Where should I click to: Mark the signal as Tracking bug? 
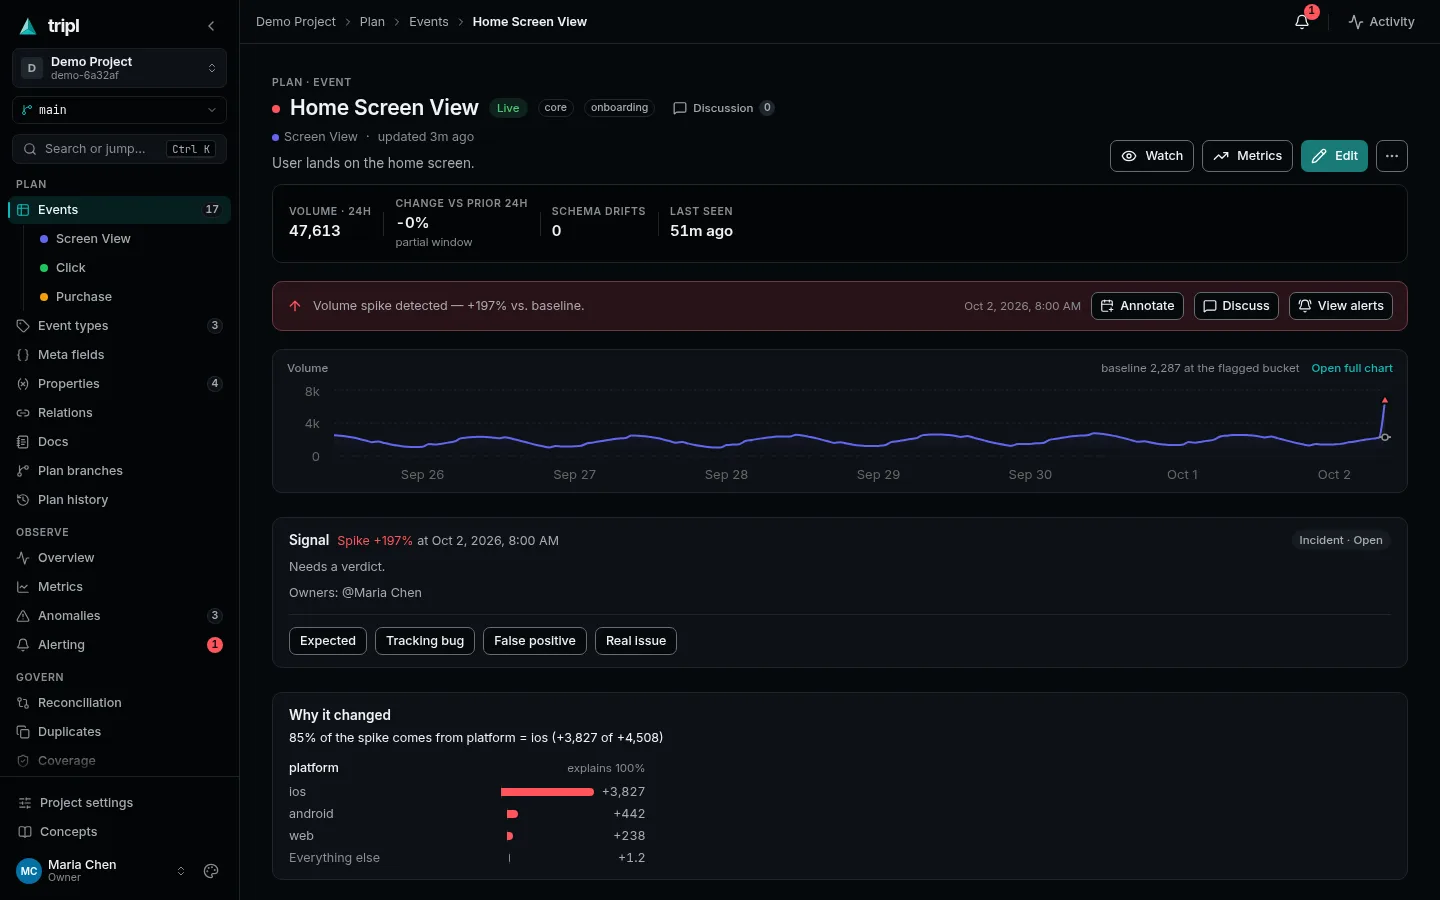click(x=425, y=641)
